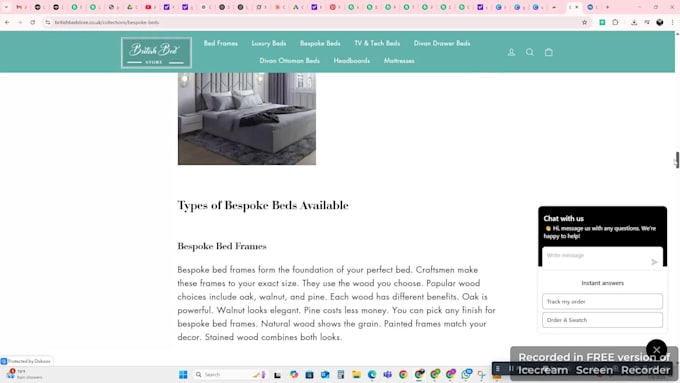680x383 pixels.
Task: Open Task View on the taskbar
Action: point(277,375)
